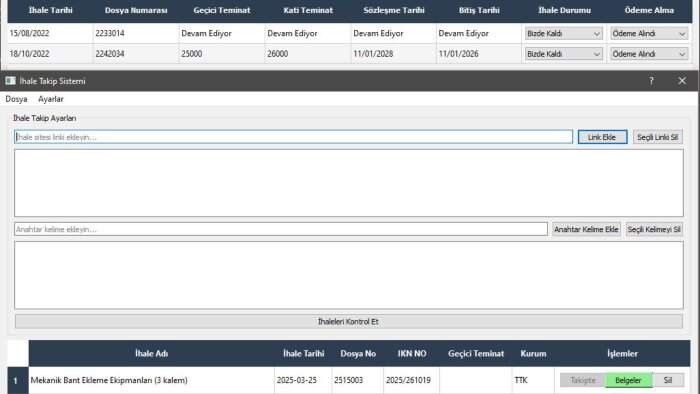Click the Seçili Linki Sil button
The image size is (700, 394).
coord(657,137)
